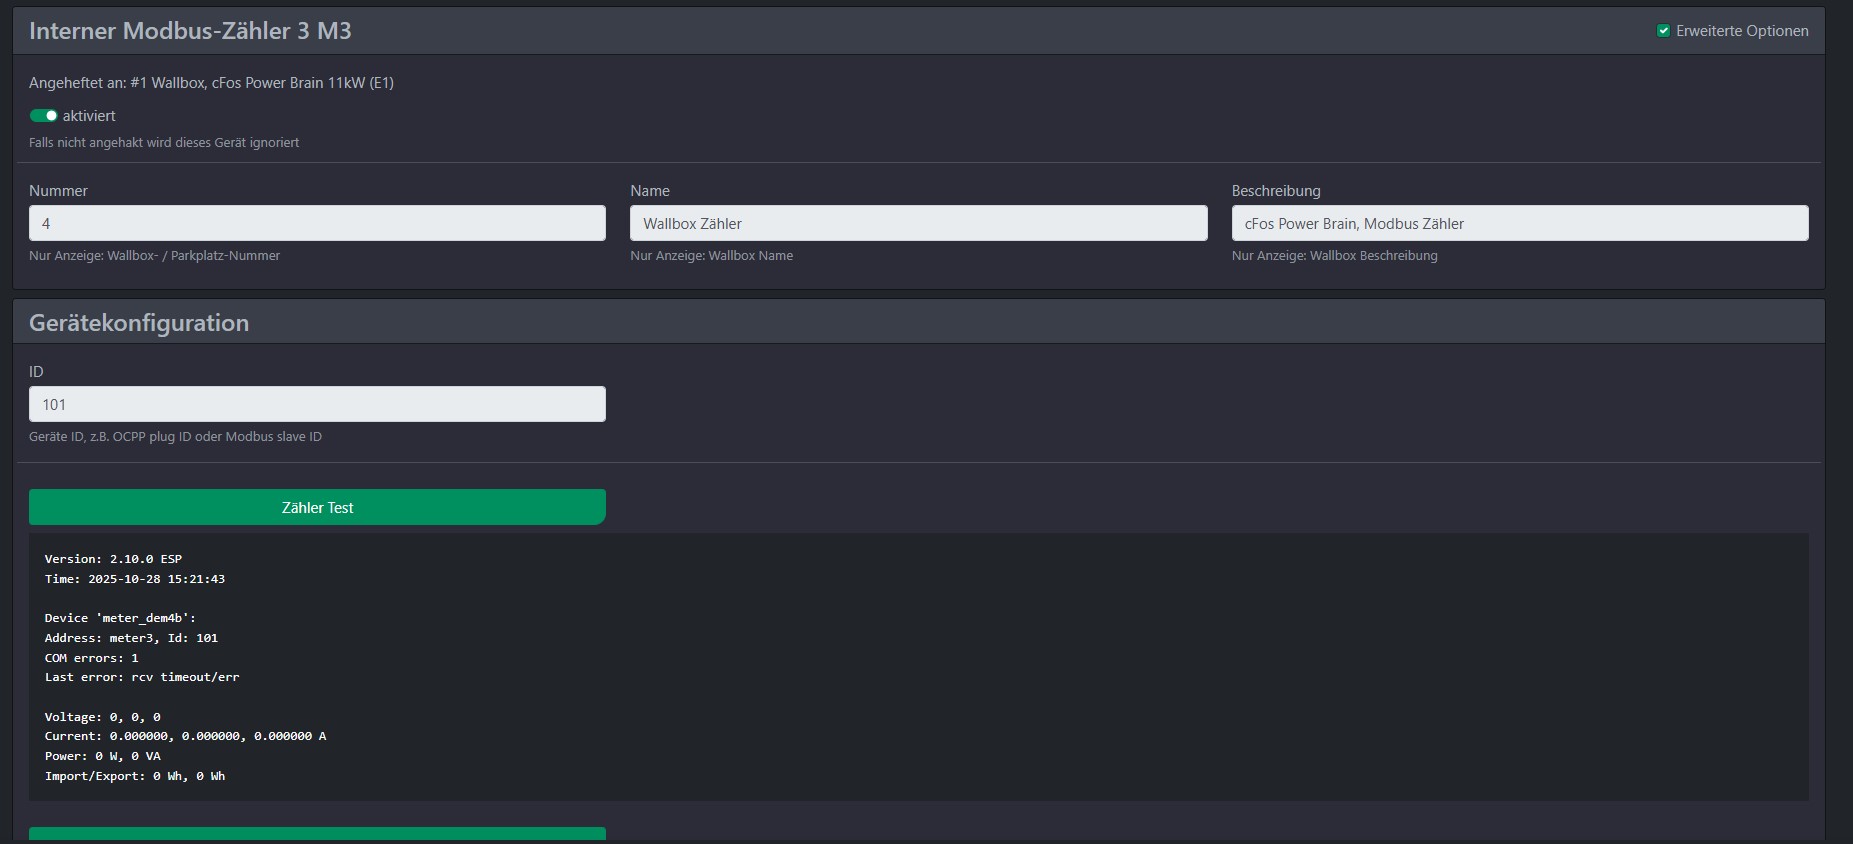This screenshot has width=1853, height=844.
Task: Click the Import/Export Wh output line
Action: tap(135, 776)
